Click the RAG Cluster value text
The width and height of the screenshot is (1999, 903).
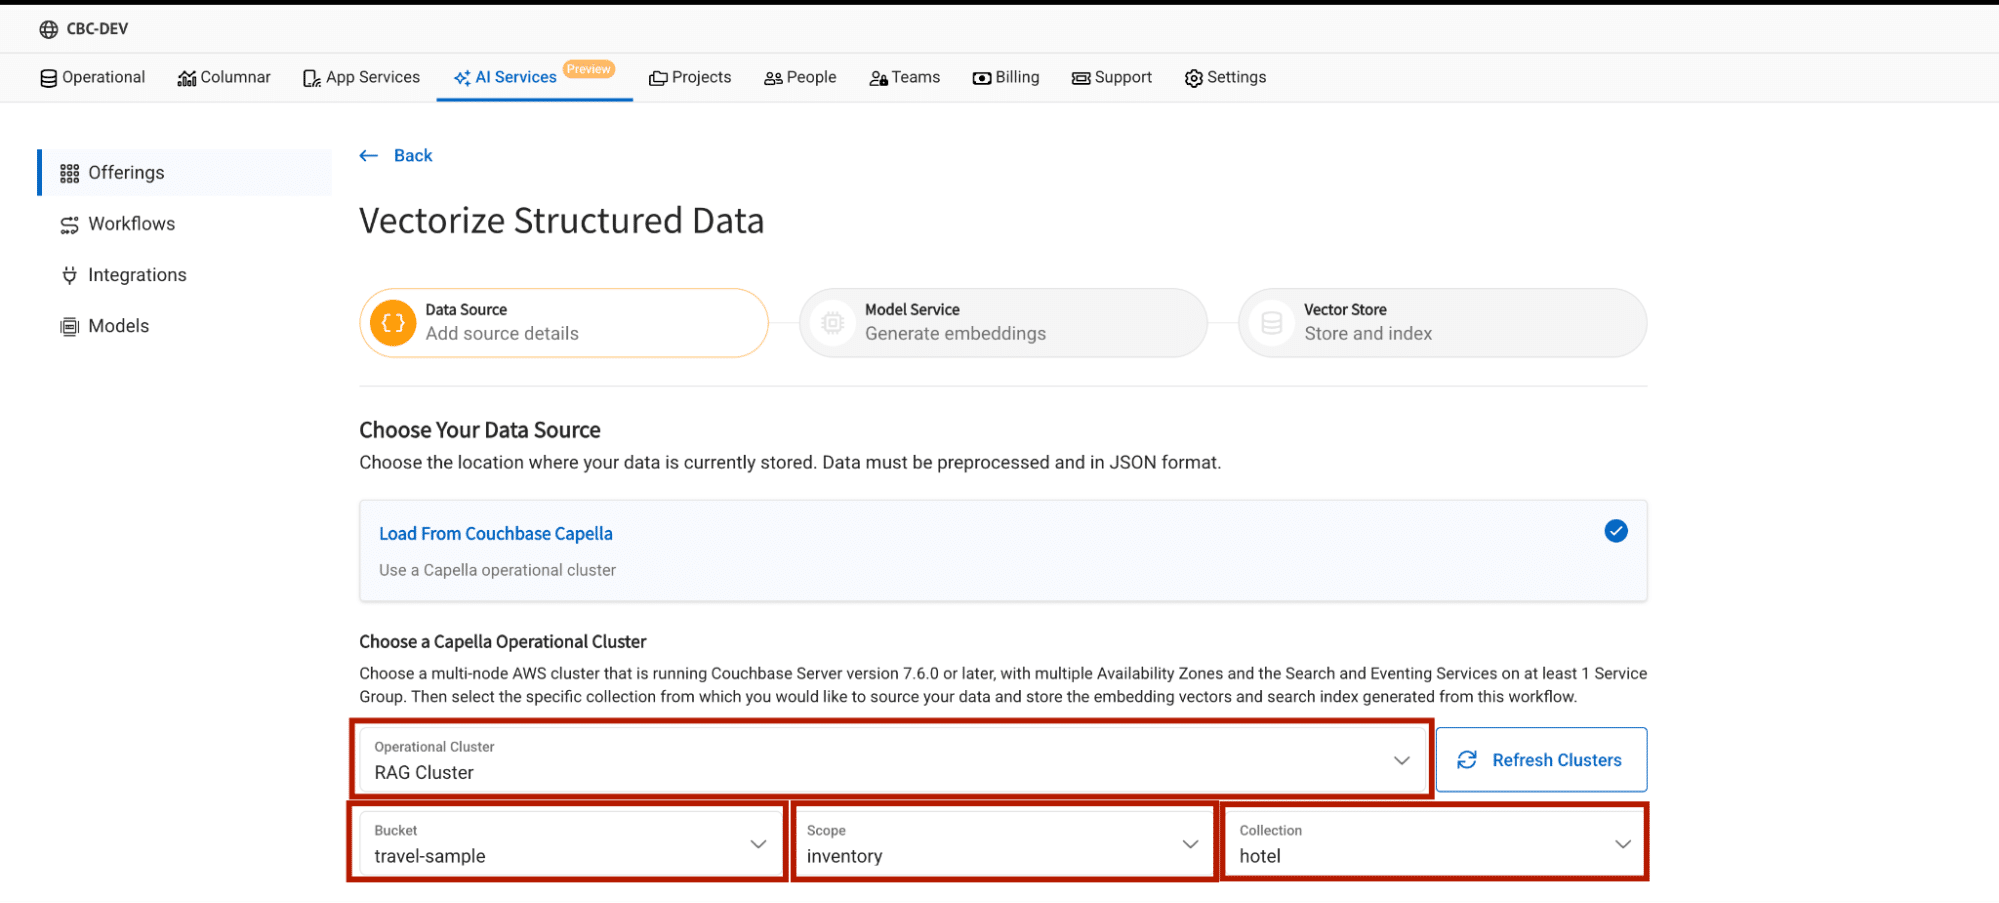click(424, 773)
